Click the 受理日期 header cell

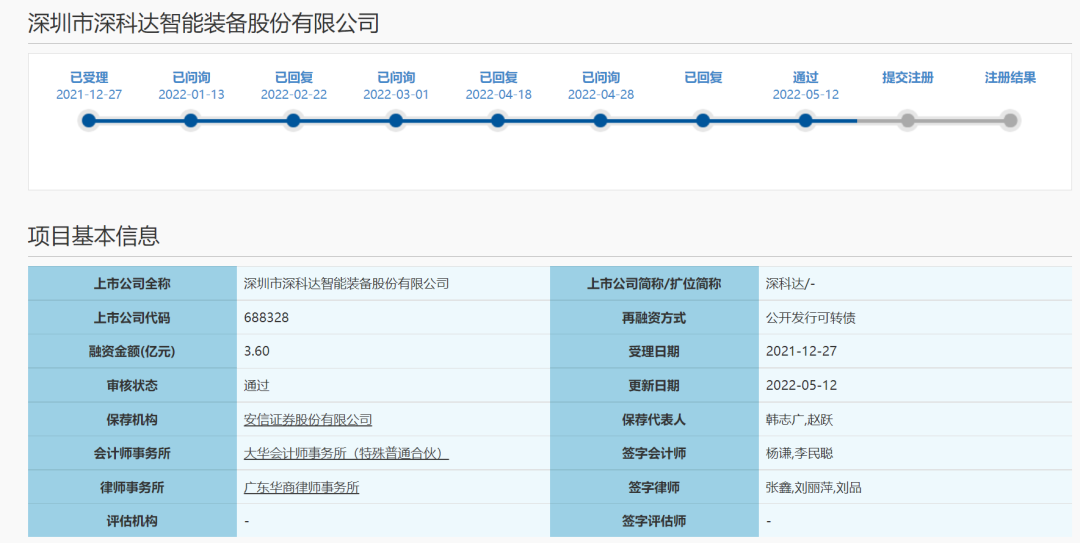(654, 351)
